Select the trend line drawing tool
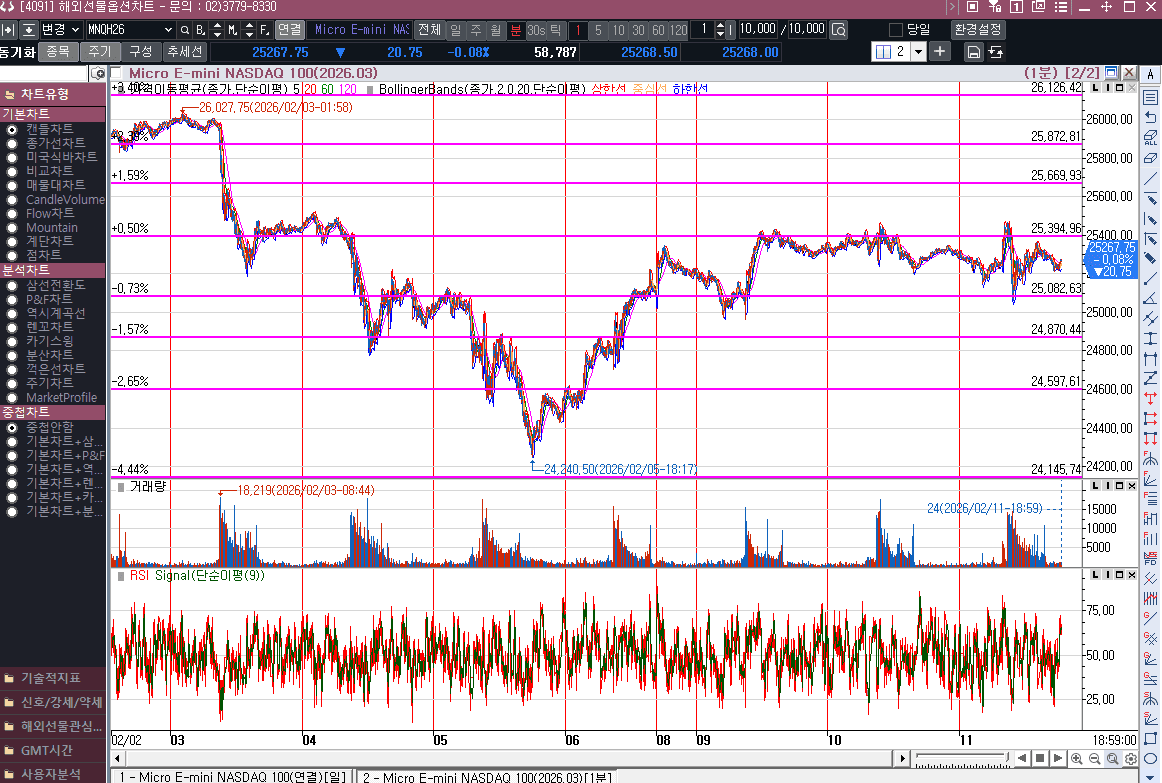The height and width of the screenshot is (783, 1162). (1150, 178)
